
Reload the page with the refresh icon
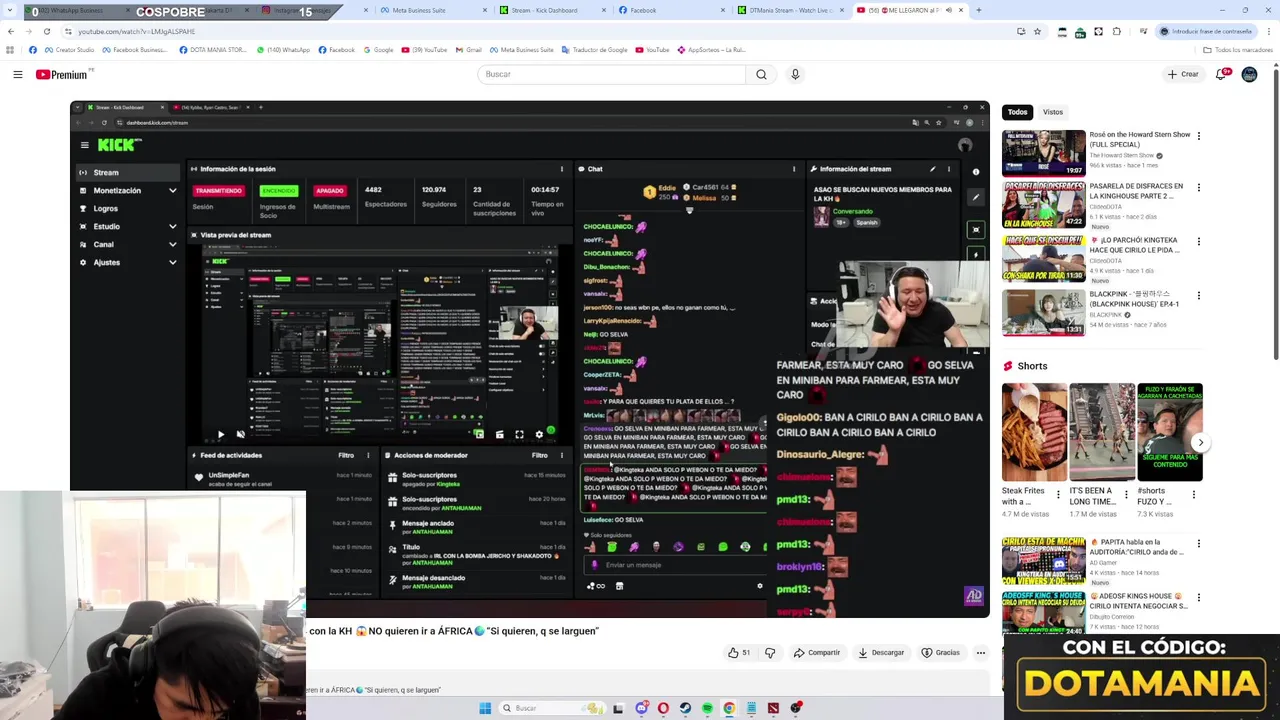coord(46,31)
